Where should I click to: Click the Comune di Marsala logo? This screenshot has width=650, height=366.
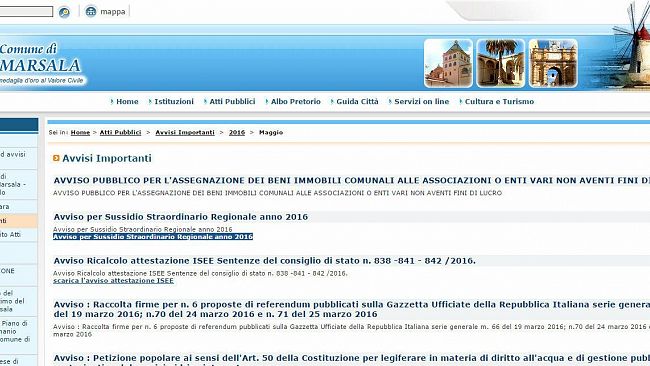pos(43,63)
